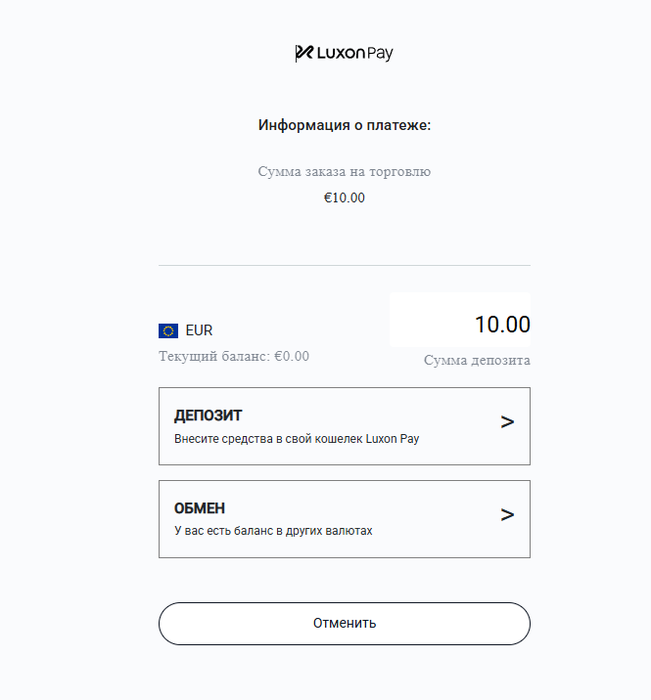
Task: Cancel the payment with the Отменить button
Action: (x=344, y=623)
